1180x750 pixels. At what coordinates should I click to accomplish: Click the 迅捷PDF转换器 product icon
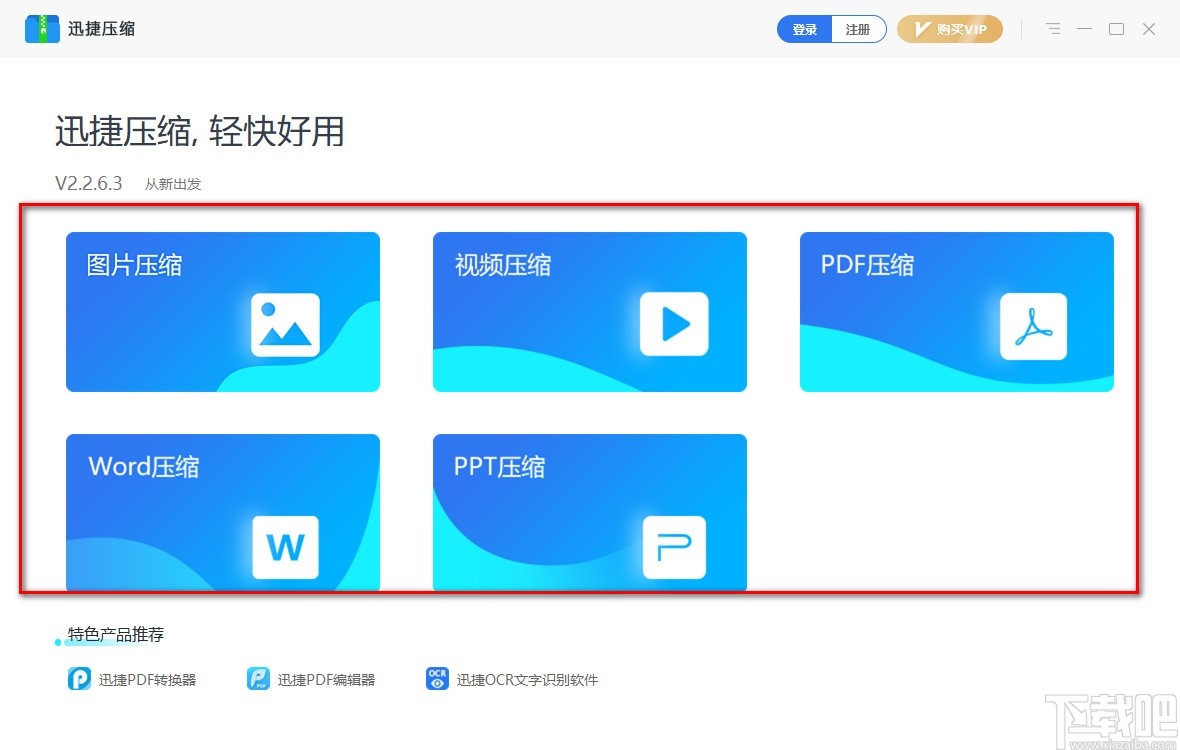[78, 678]
